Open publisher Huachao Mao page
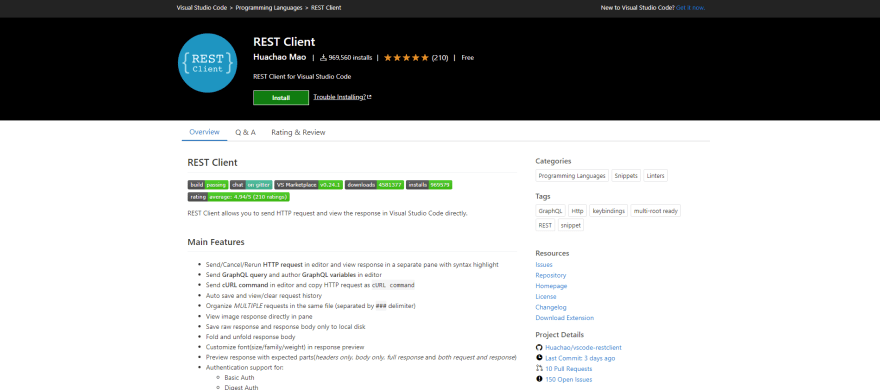 click(279, 57)
